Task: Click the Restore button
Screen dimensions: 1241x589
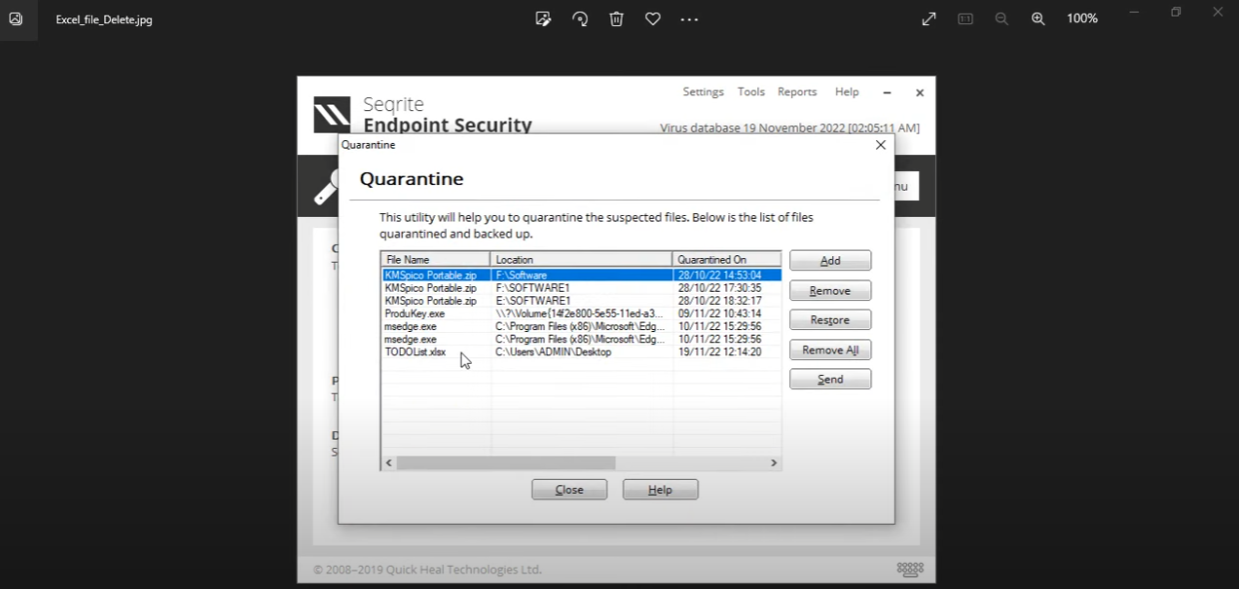Action: [x=830, y=320]
